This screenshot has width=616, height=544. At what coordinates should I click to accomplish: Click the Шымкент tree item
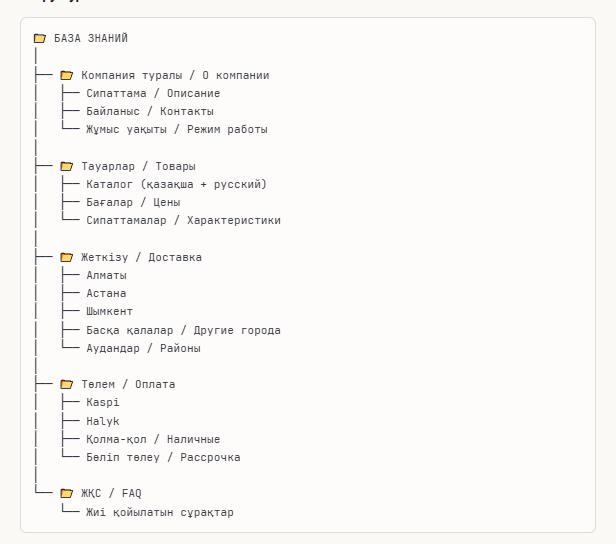pyautogui.click(x=110, y=311)
